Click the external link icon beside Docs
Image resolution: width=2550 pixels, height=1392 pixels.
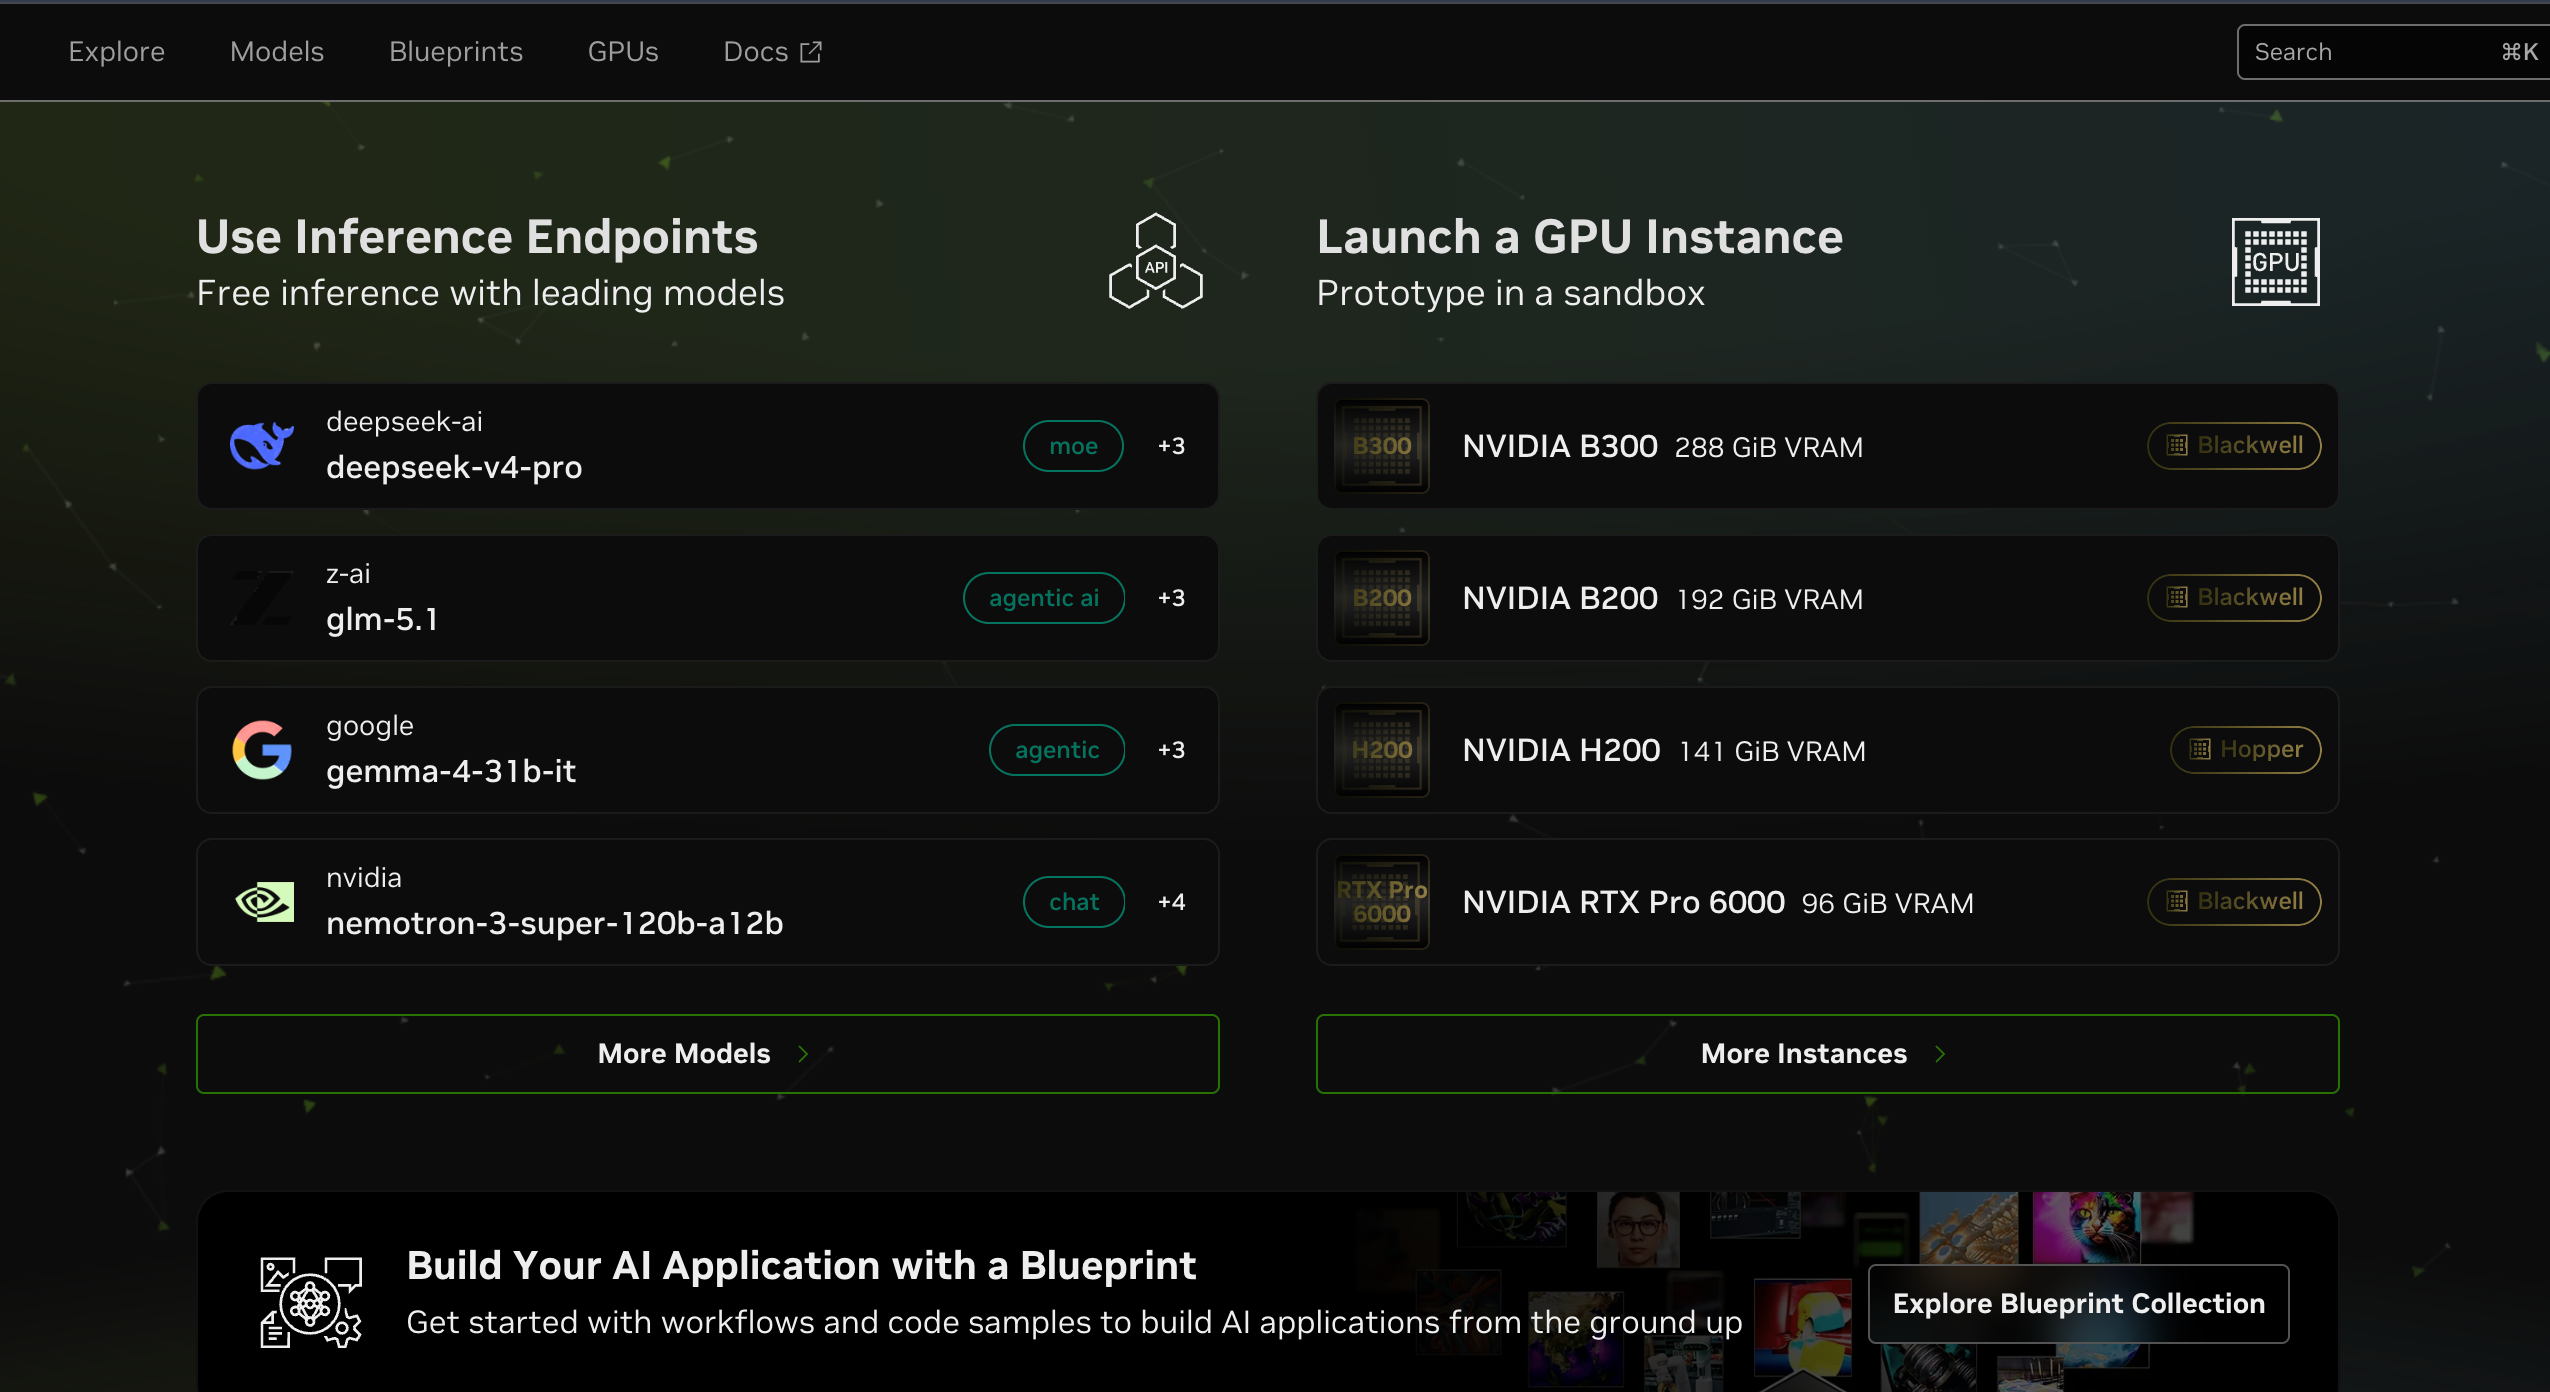click(x=811, y=52)
